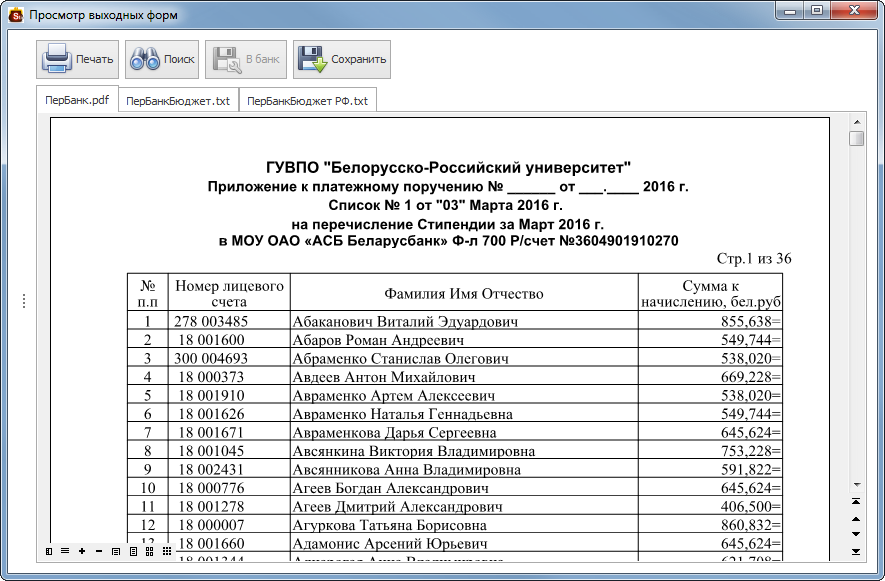Click the Печать printer button
This screenshot has width=885, height=581.
point(77,59)
